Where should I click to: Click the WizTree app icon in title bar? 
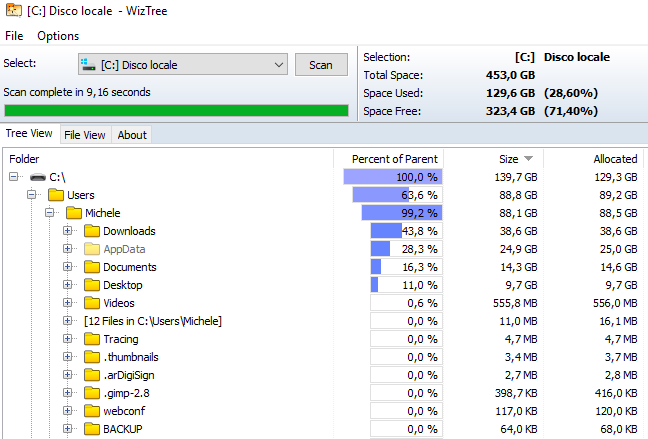coord(14,10)
